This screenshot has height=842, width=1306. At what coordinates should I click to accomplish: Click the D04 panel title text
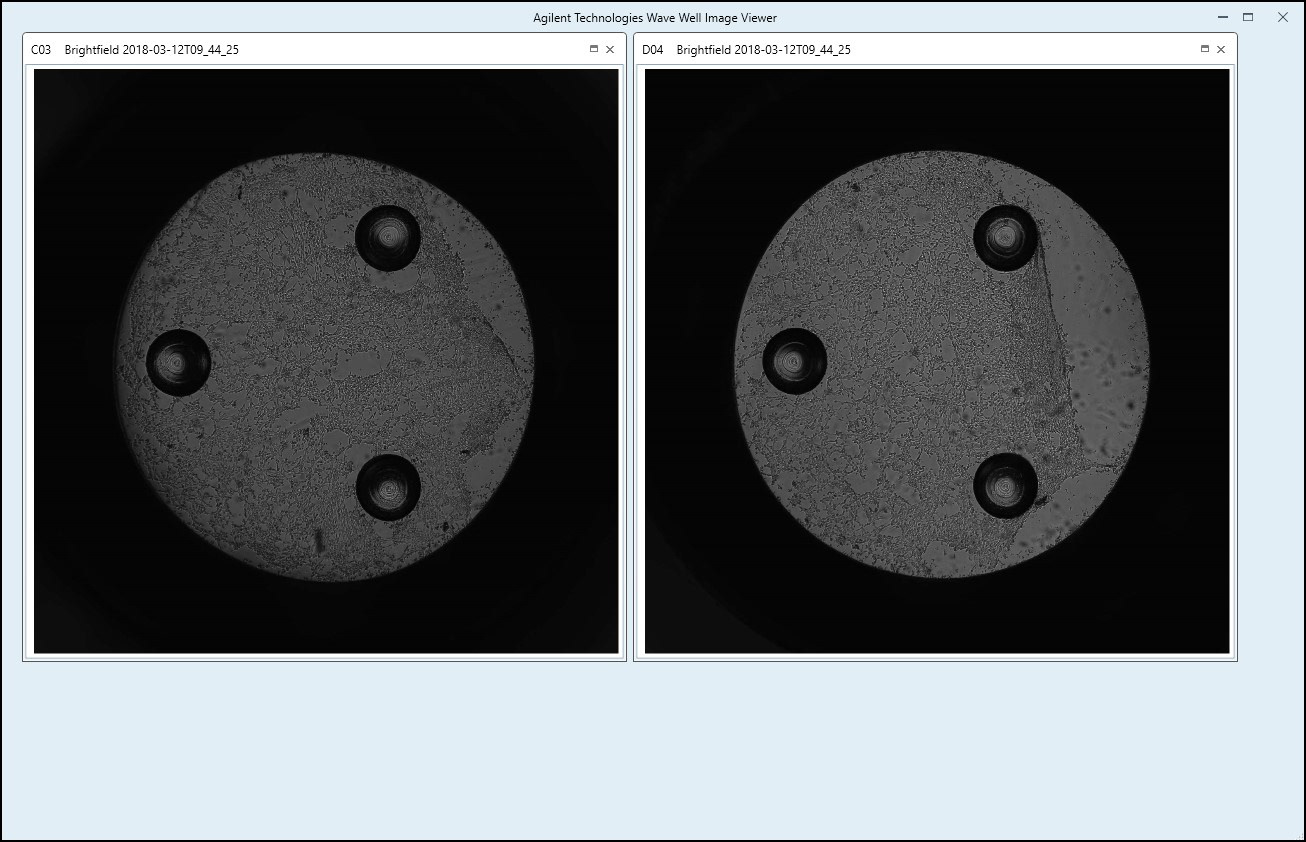click(x=746, y=50)
